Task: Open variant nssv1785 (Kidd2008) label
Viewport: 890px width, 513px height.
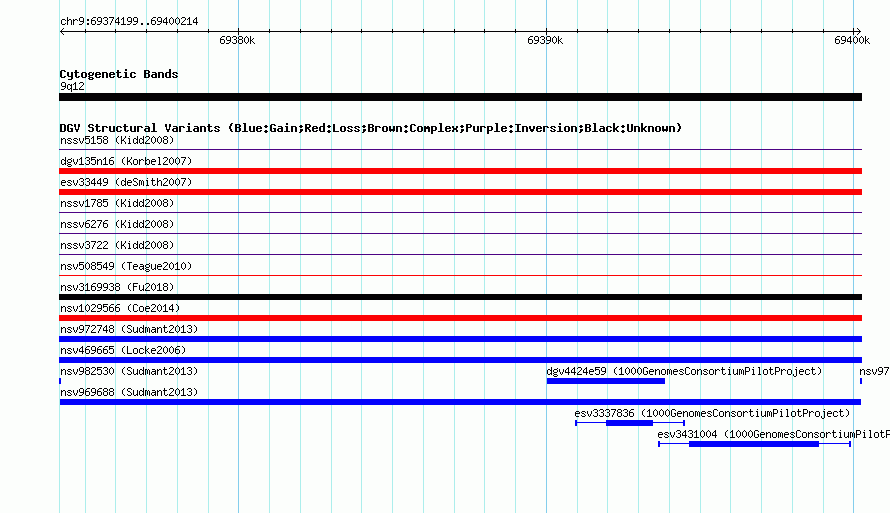Action: [117, 203]
